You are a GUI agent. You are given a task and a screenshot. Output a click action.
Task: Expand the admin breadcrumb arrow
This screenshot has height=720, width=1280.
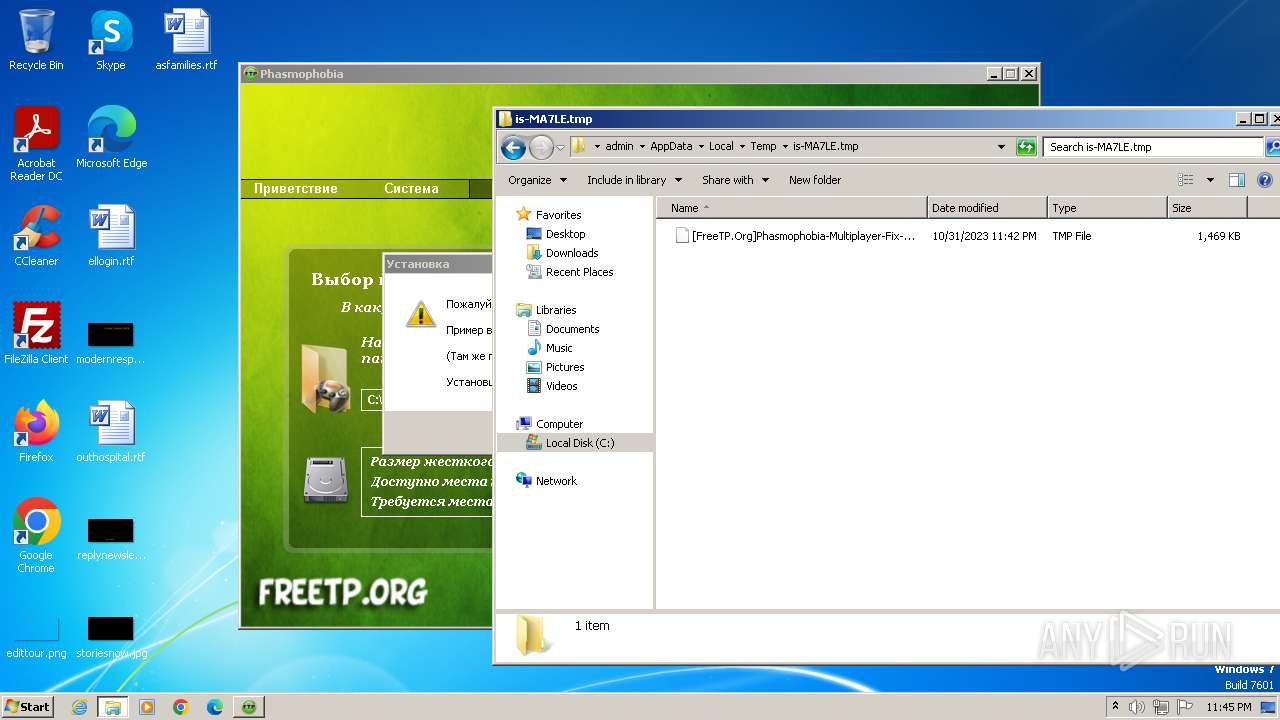pyautogui.click(x=642, y=147)
